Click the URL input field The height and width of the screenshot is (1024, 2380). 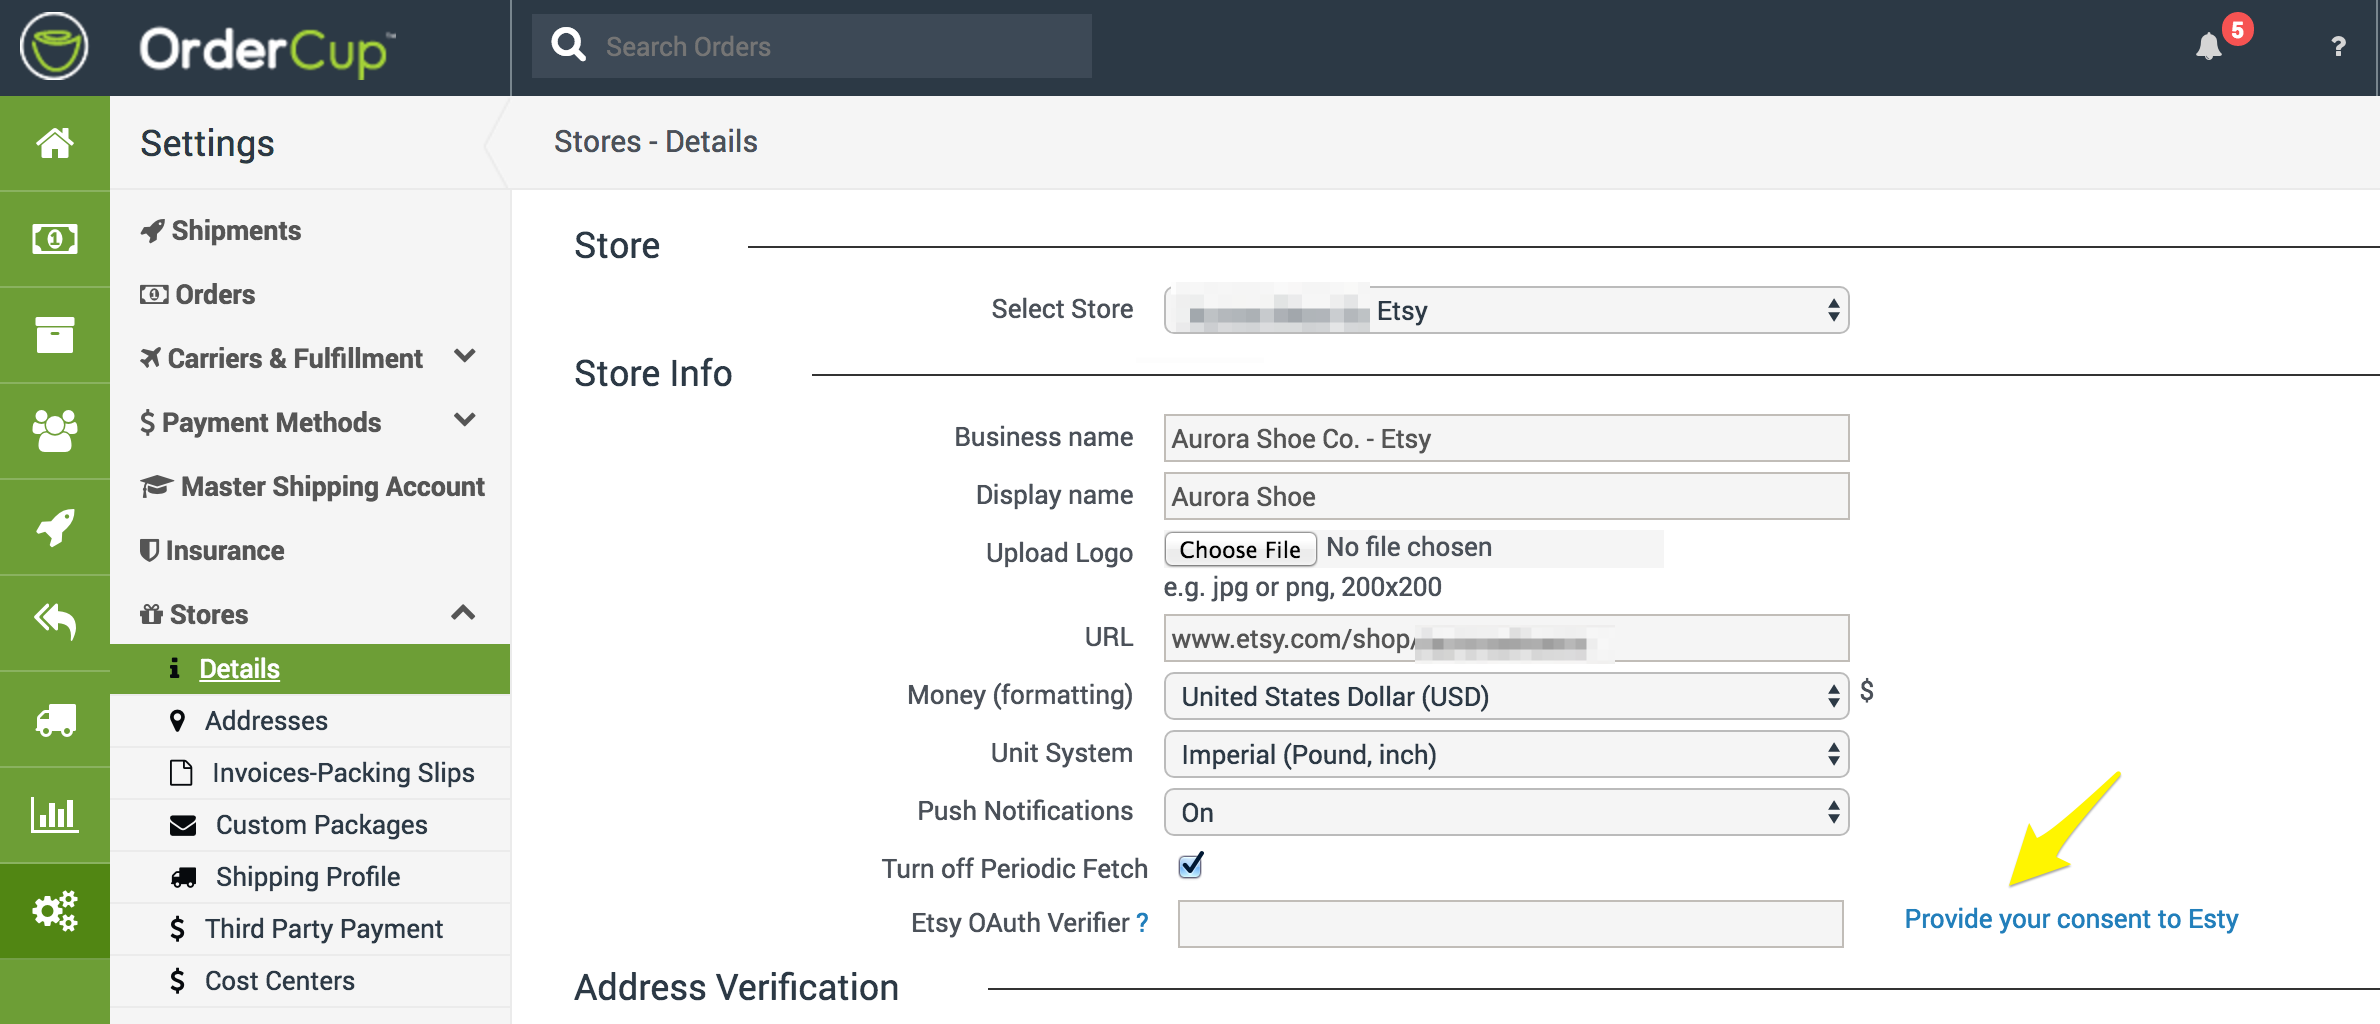[x=1506, y=638]
